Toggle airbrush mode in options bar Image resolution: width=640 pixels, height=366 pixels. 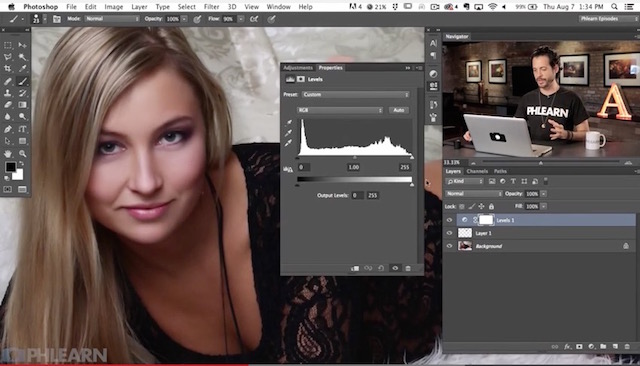254,19
